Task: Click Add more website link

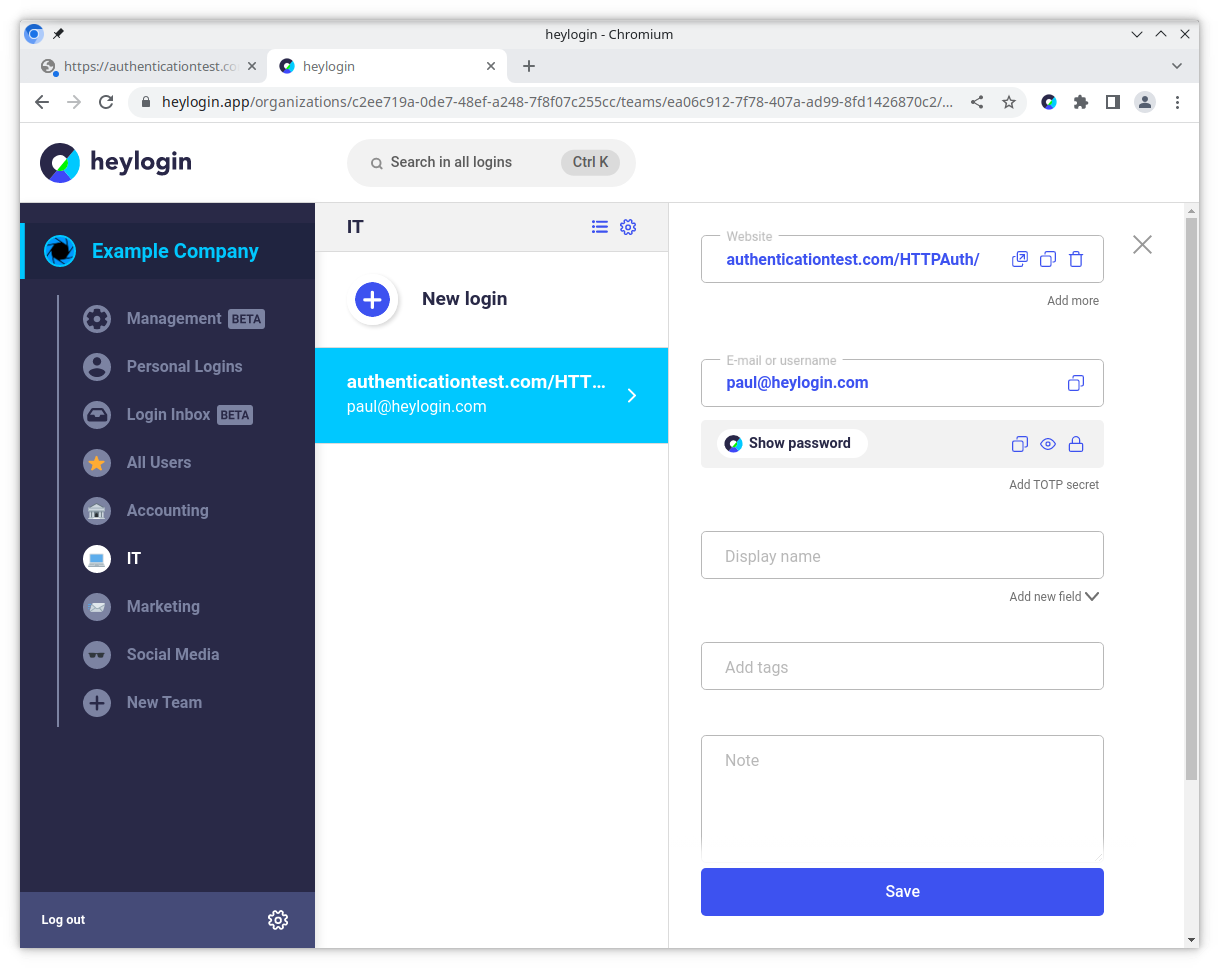Action: (1073, 301)
